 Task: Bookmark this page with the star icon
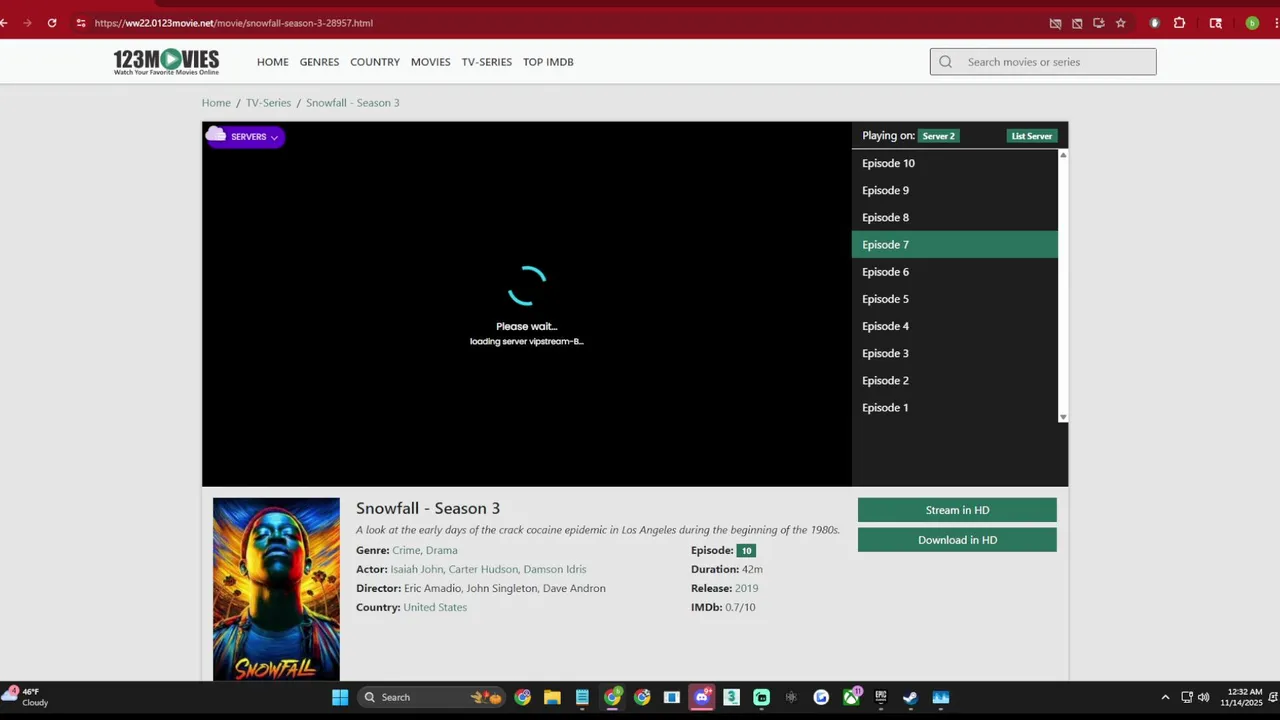(1121, 23)
